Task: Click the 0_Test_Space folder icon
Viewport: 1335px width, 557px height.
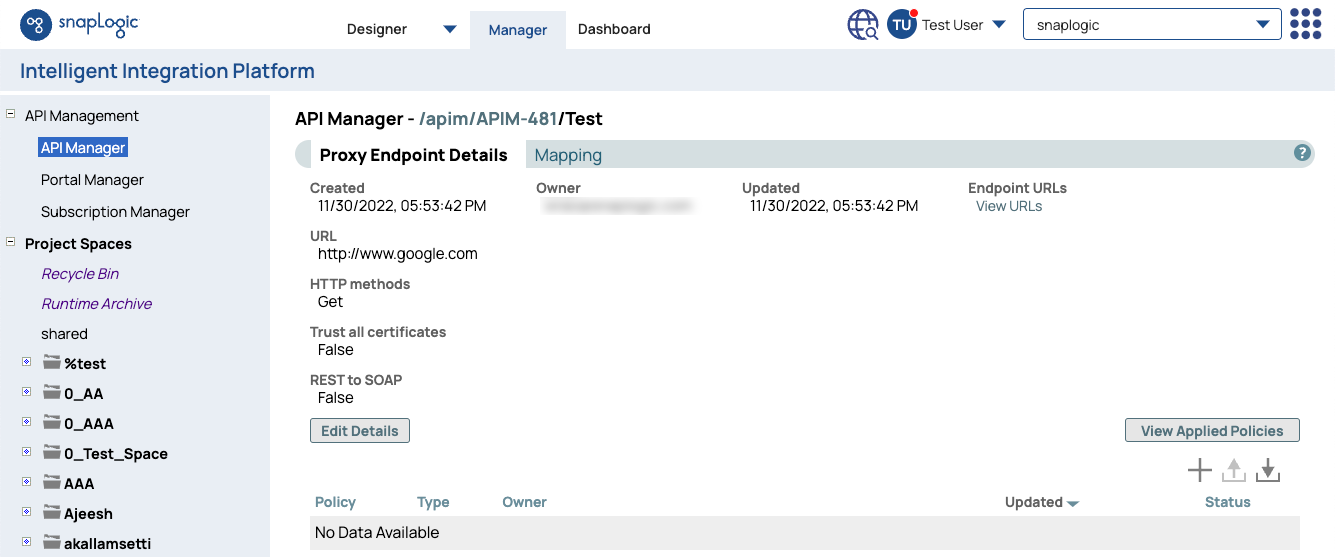Action: 52,452
